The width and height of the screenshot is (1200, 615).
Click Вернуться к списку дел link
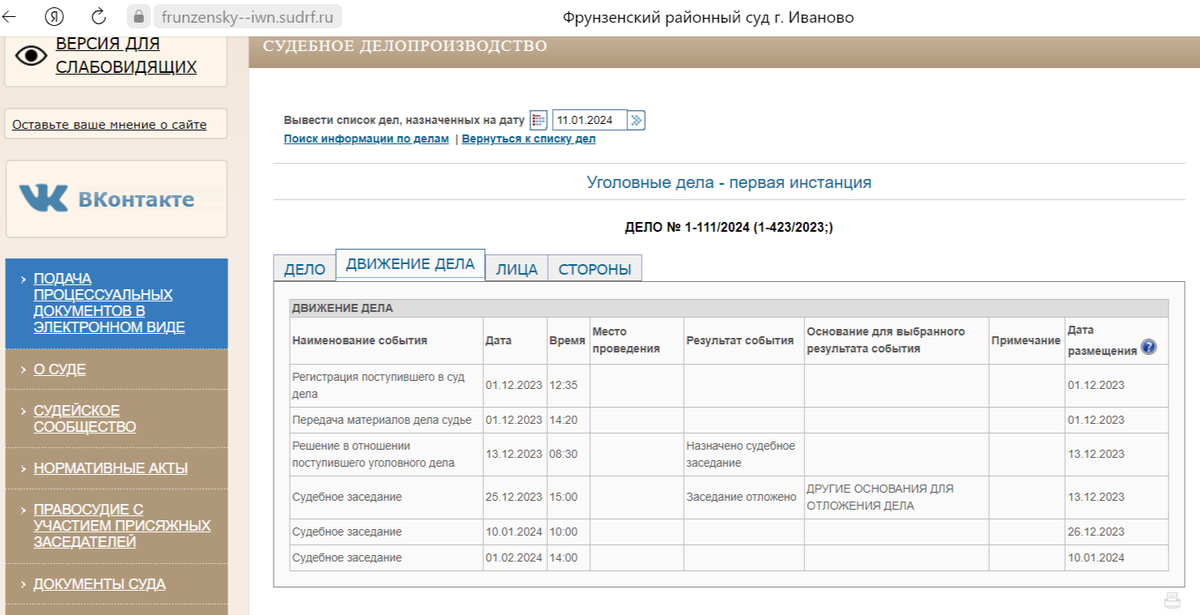click(x=528, y=139)
